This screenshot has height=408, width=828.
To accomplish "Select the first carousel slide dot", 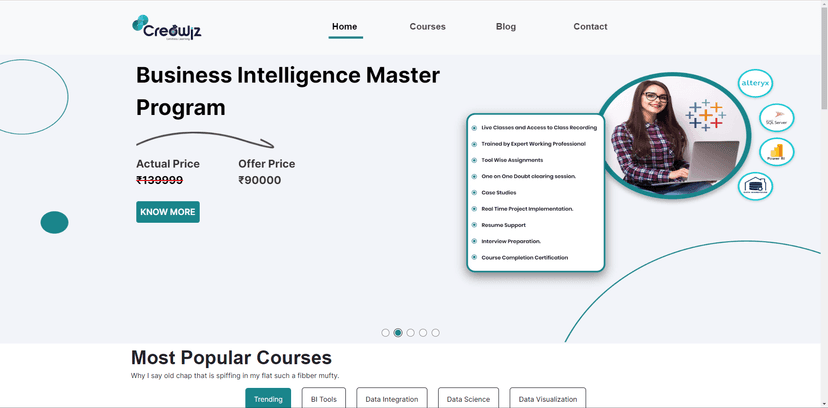I will (385, 333).
